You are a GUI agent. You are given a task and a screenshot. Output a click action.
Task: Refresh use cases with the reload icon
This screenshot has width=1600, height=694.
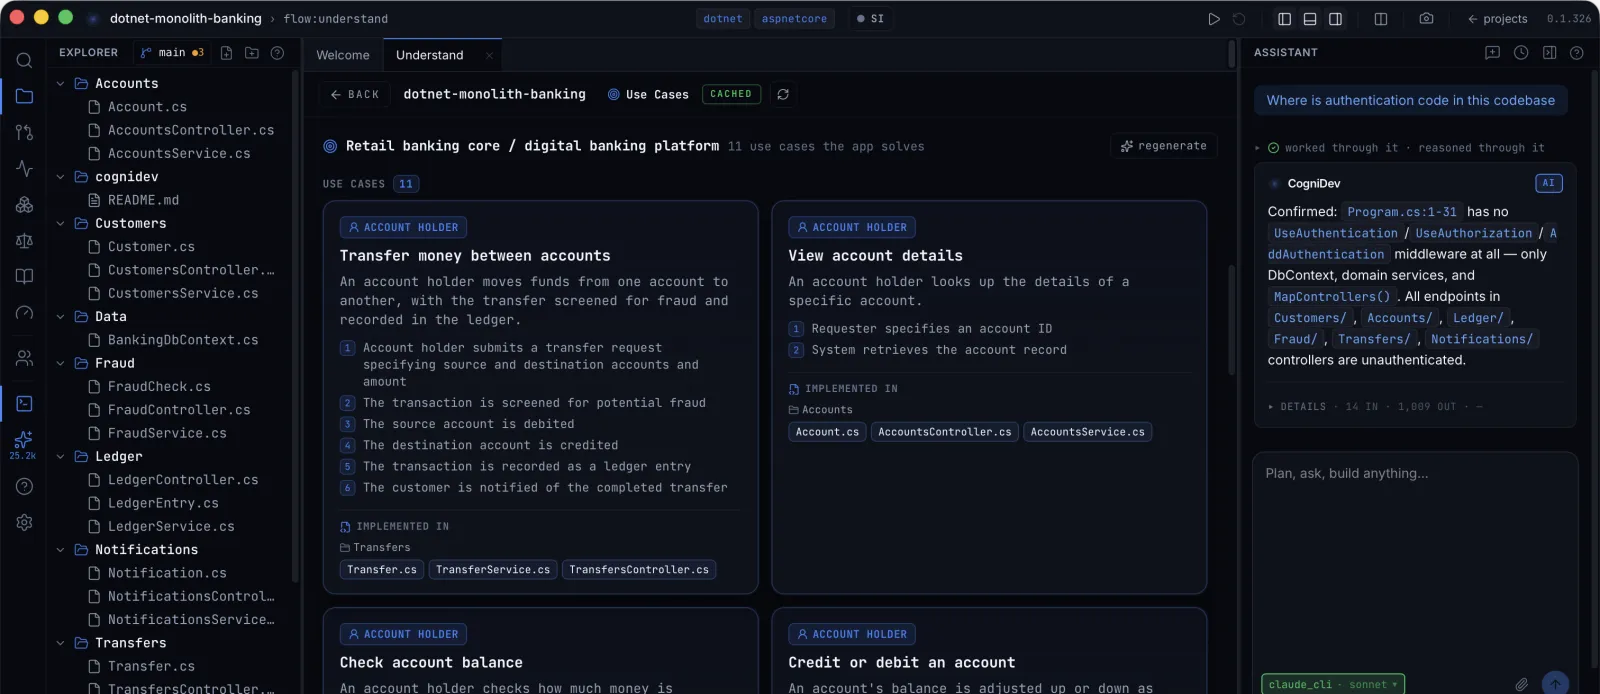[783, 94]
